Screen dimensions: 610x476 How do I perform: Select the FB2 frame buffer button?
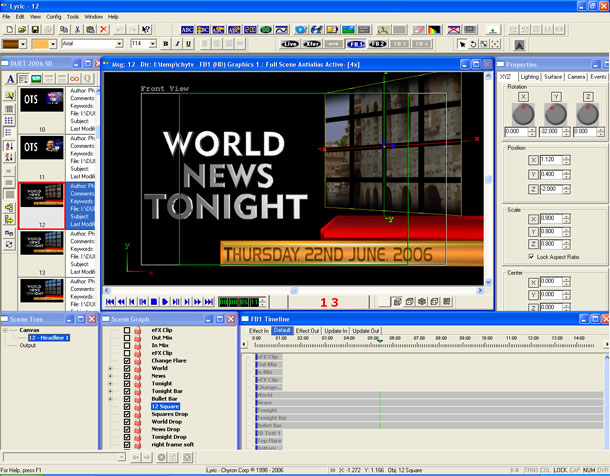[x=378, y=44]
